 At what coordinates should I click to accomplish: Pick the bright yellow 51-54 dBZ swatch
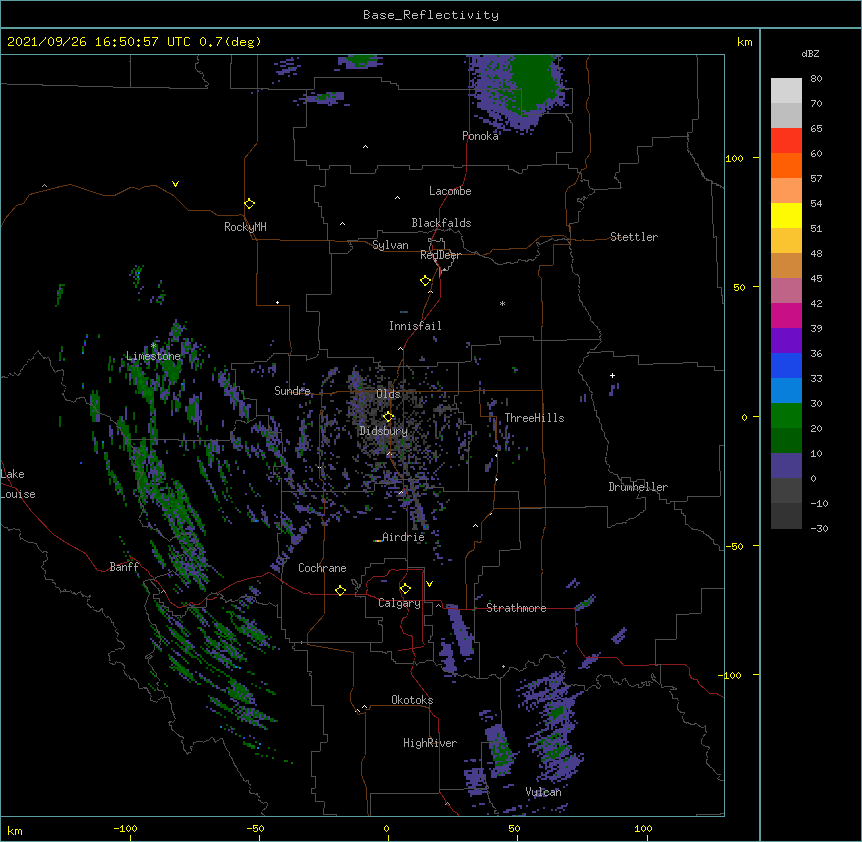pos(786,215)
